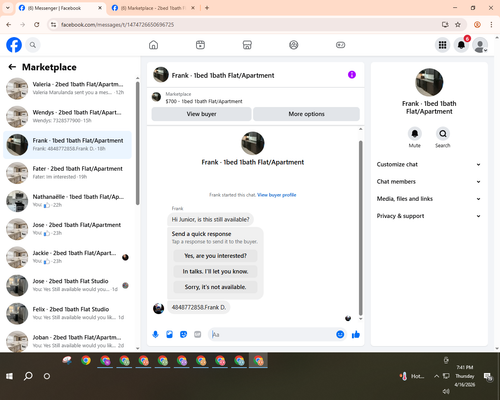Screen dimensions: 500x400
Task: Click the Aa message input field
Action: coord(273,334)
